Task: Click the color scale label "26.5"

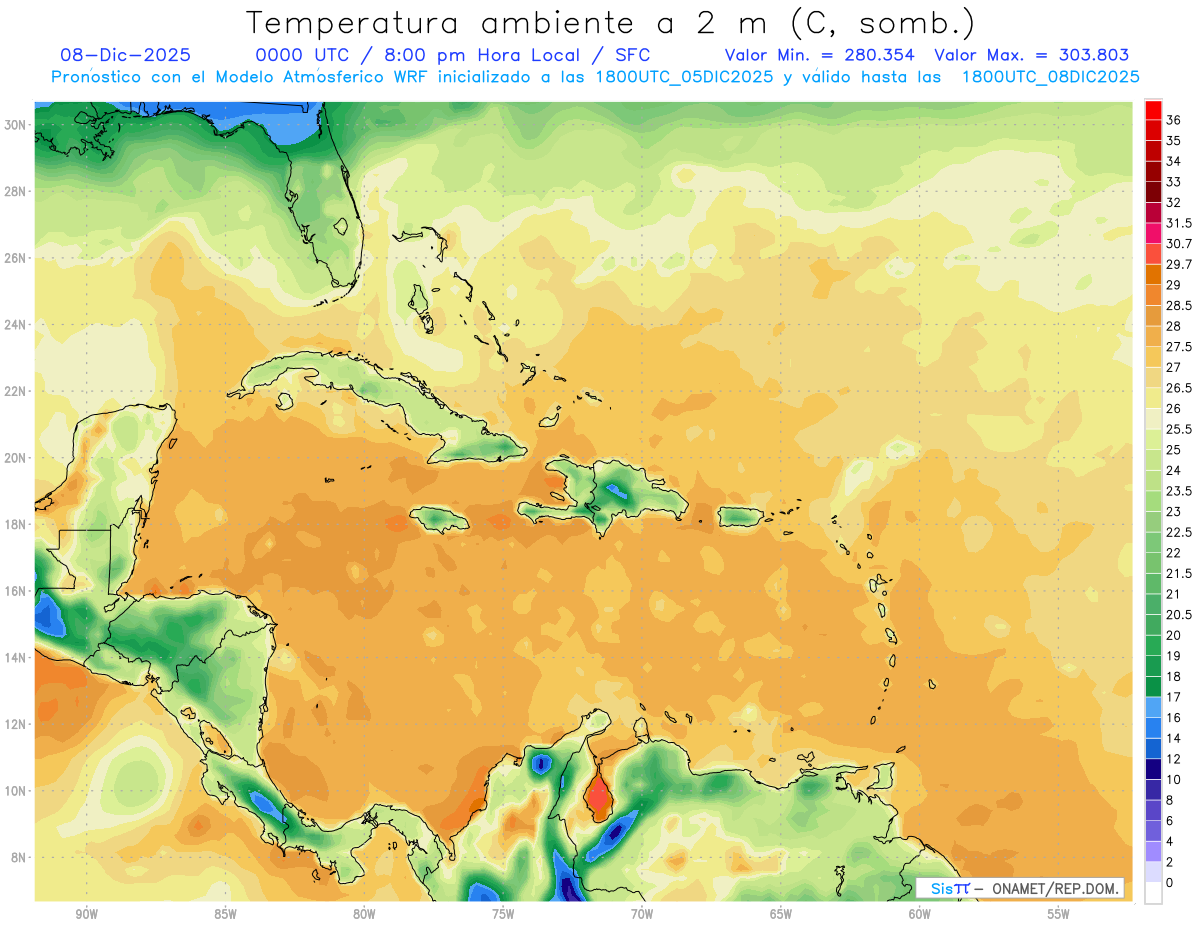Action: [1179, 388]
